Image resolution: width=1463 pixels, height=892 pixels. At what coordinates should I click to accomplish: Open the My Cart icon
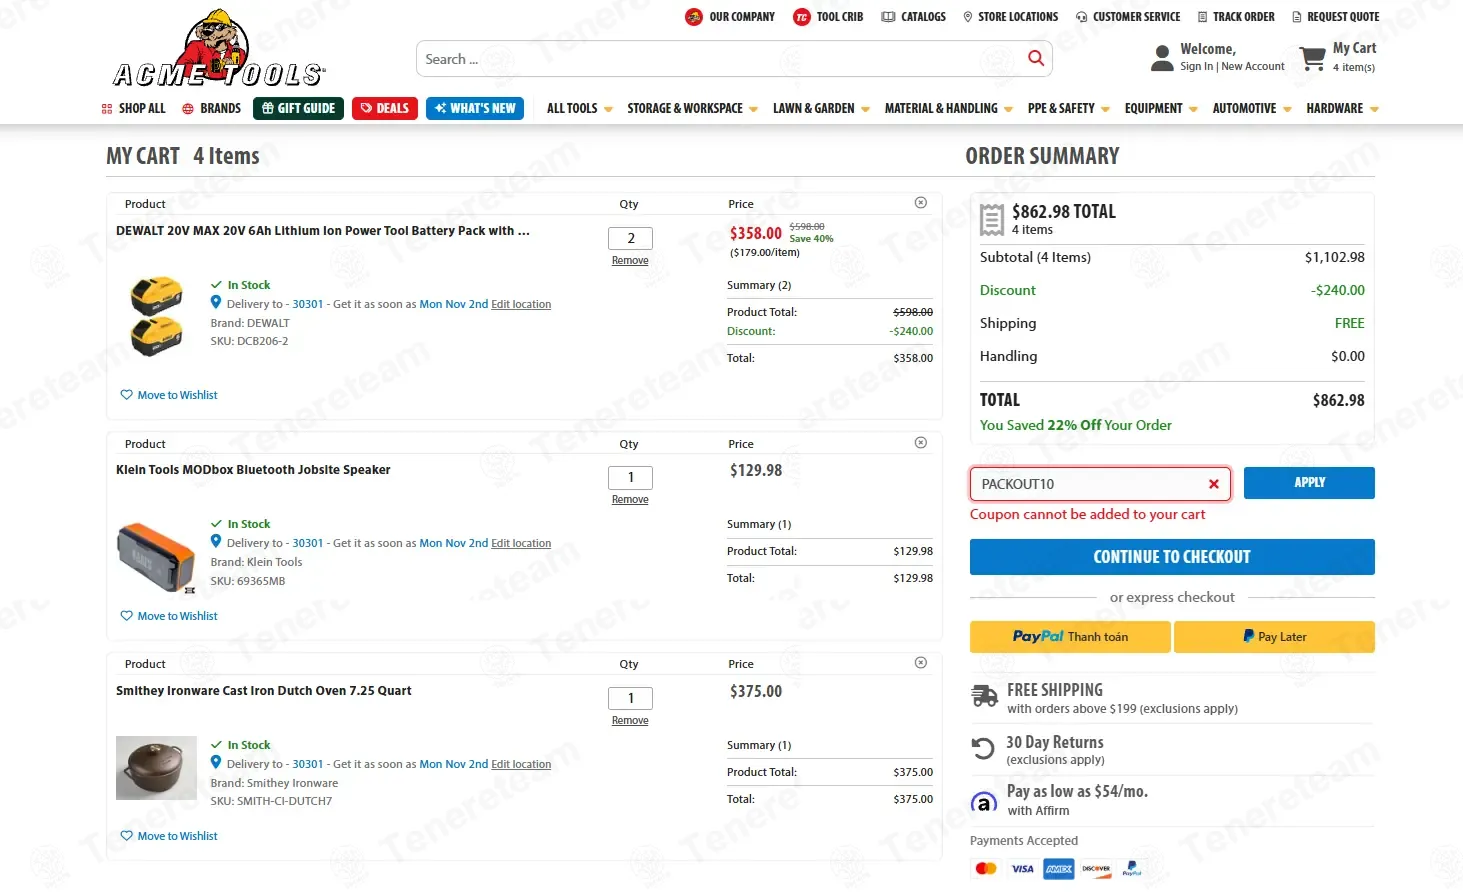pos(1313,58)
